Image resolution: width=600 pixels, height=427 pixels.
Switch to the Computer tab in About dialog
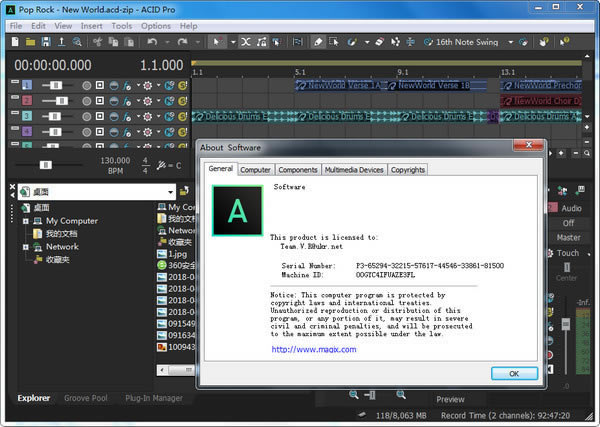coord(255,170)
